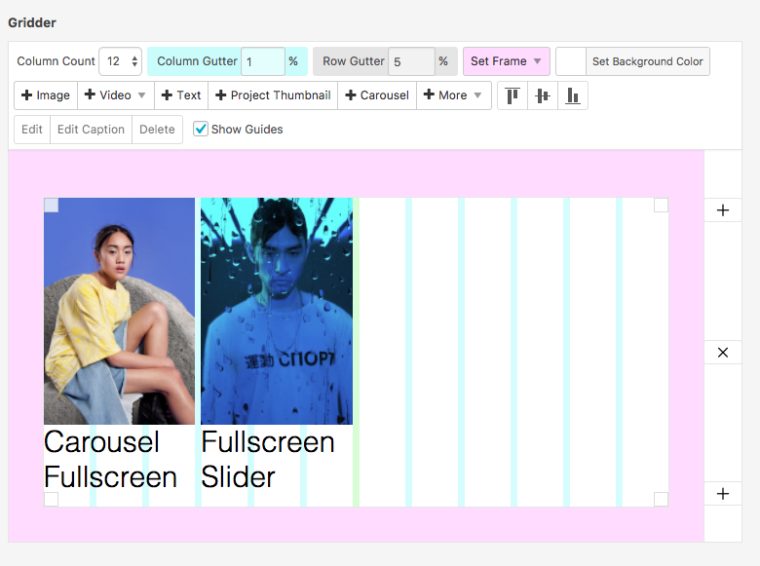Click the align top icon

click(x=512, y=96)
